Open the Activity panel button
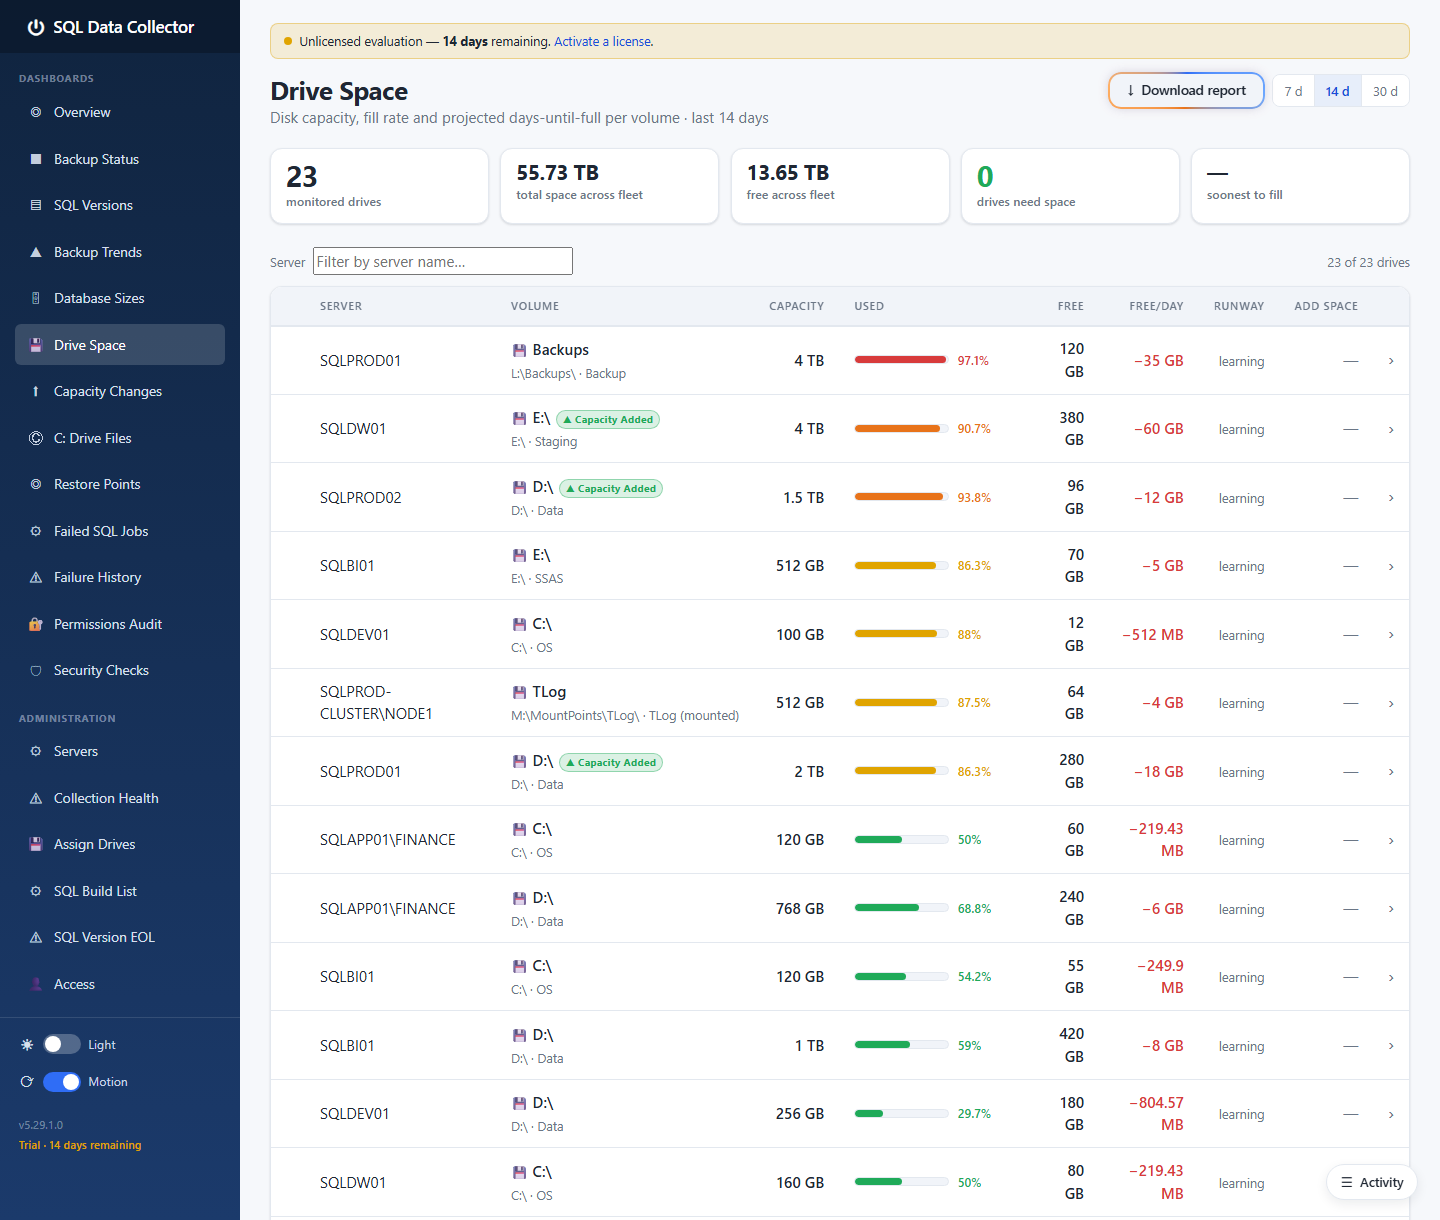Screen dimensions: 1440x1220 coord(1372,1182)
